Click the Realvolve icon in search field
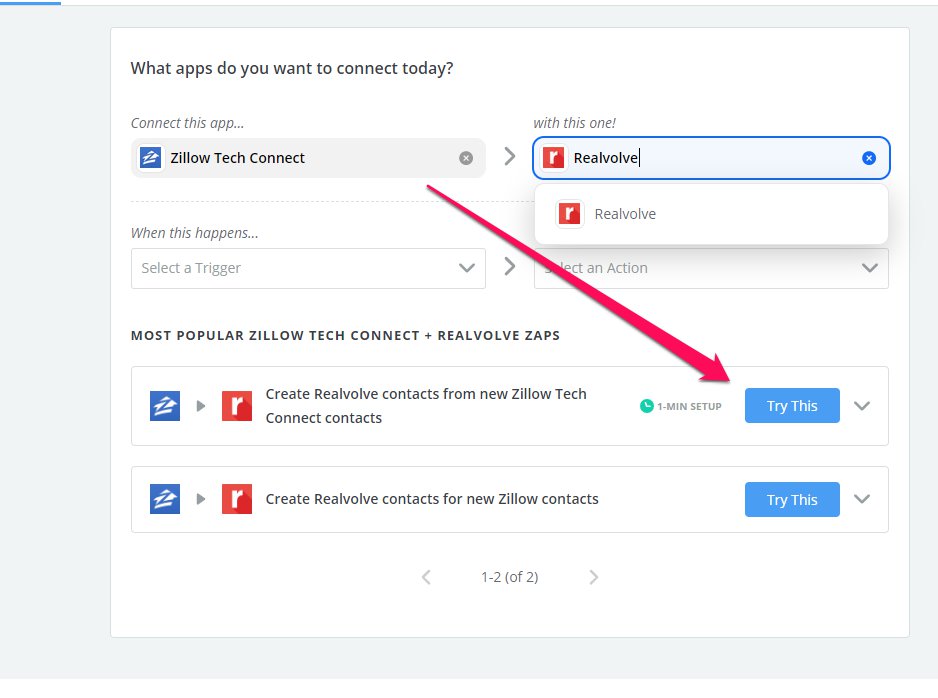 pyautogui.click(x=553, y=158)
